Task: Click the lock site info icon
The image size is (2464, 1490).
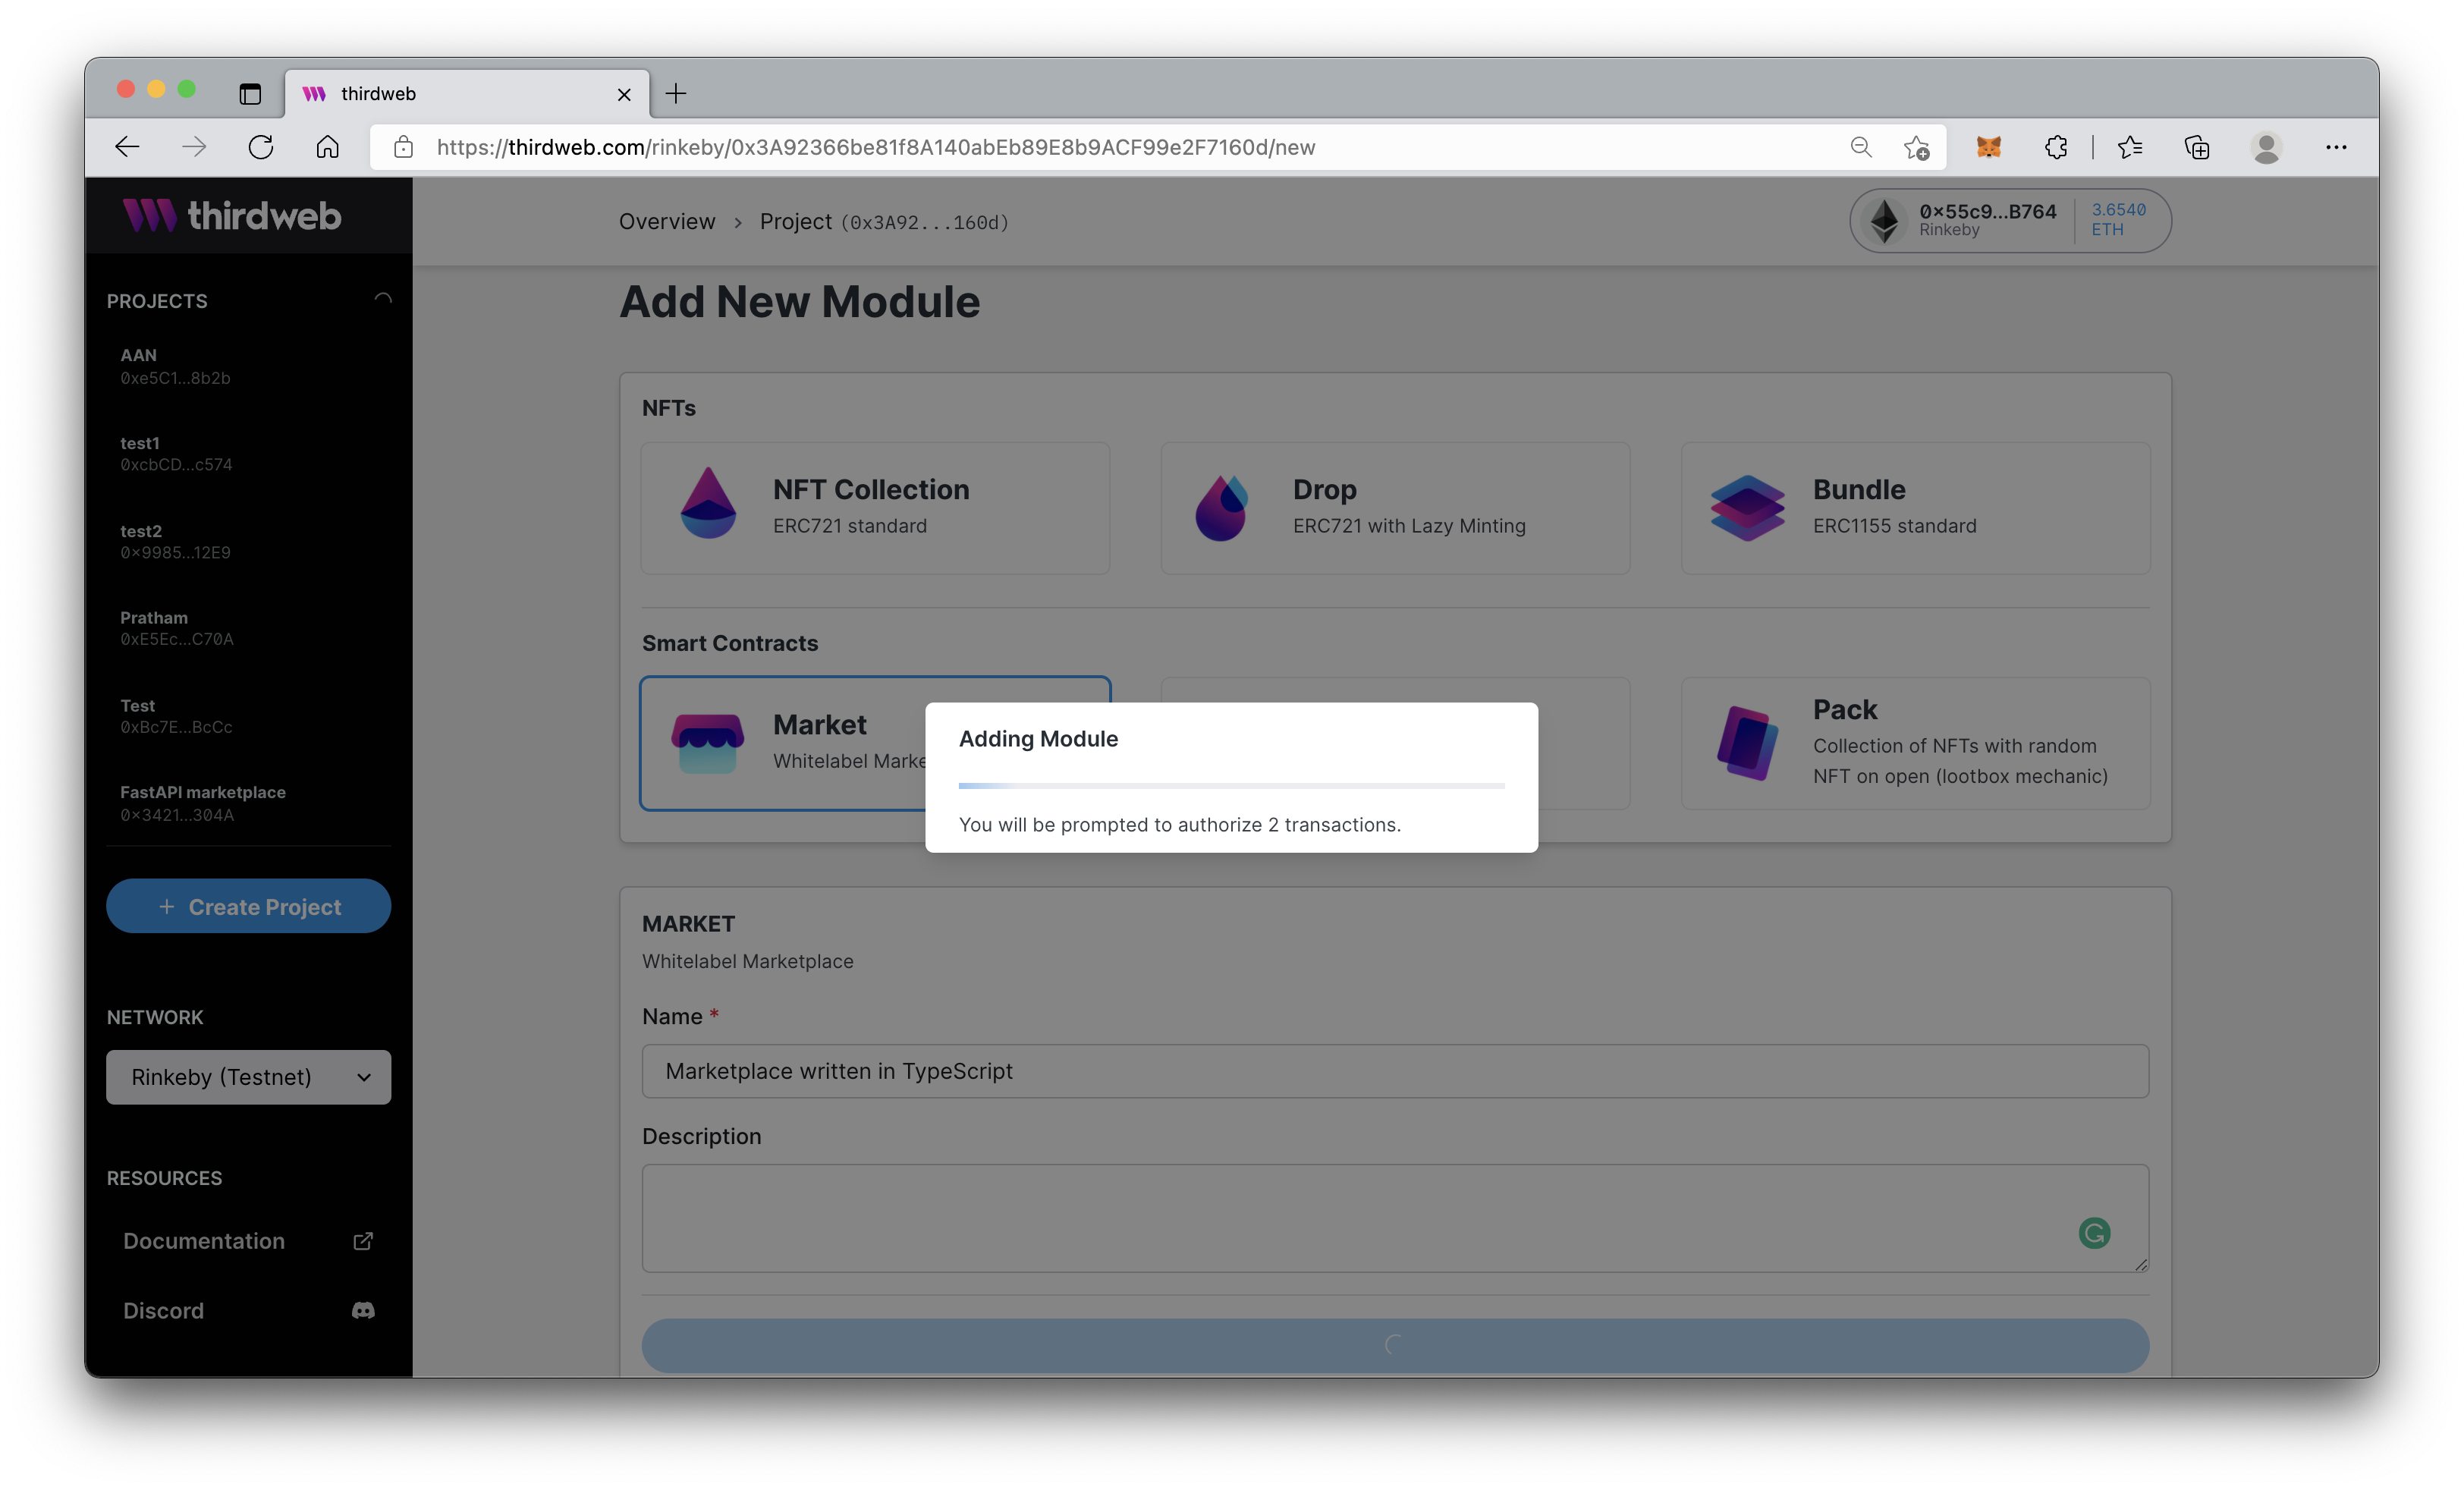Action: coord(404,148)
